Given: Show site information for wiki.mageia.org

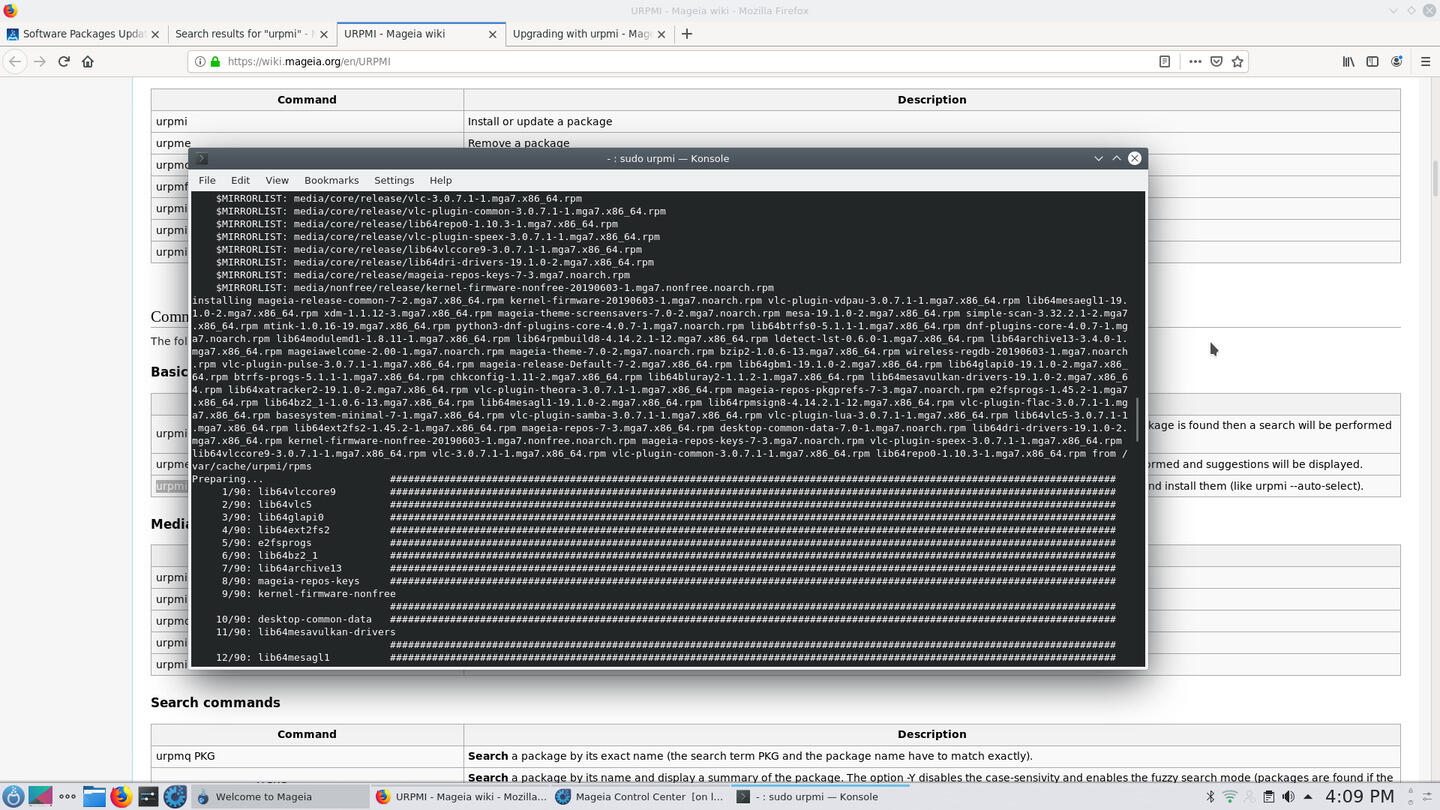Looking at the screenshot, I should [200, 61].
